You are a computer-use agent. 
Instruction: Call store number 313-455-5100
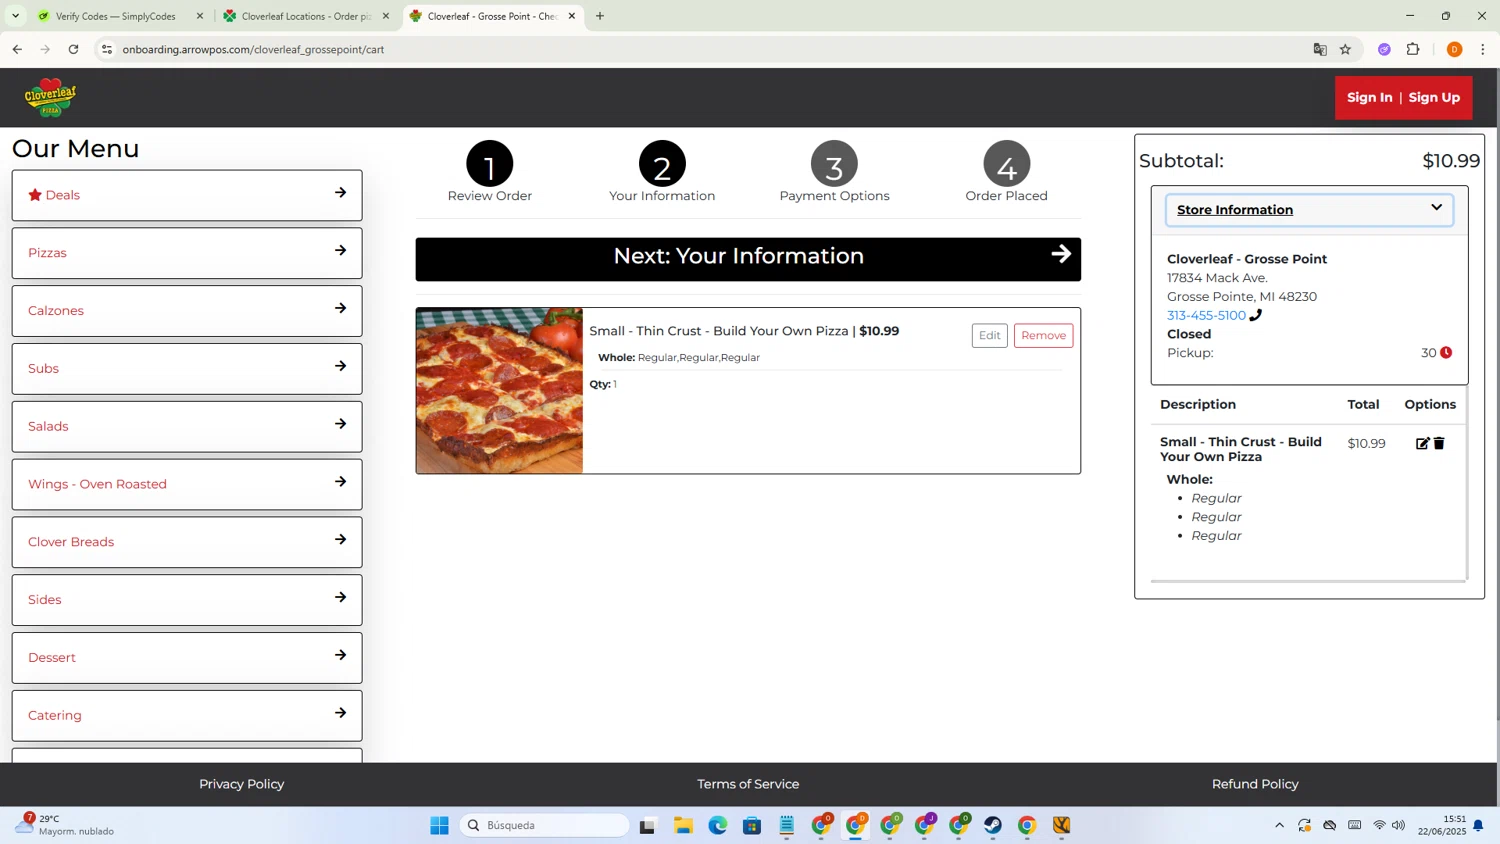[1206, 315]
